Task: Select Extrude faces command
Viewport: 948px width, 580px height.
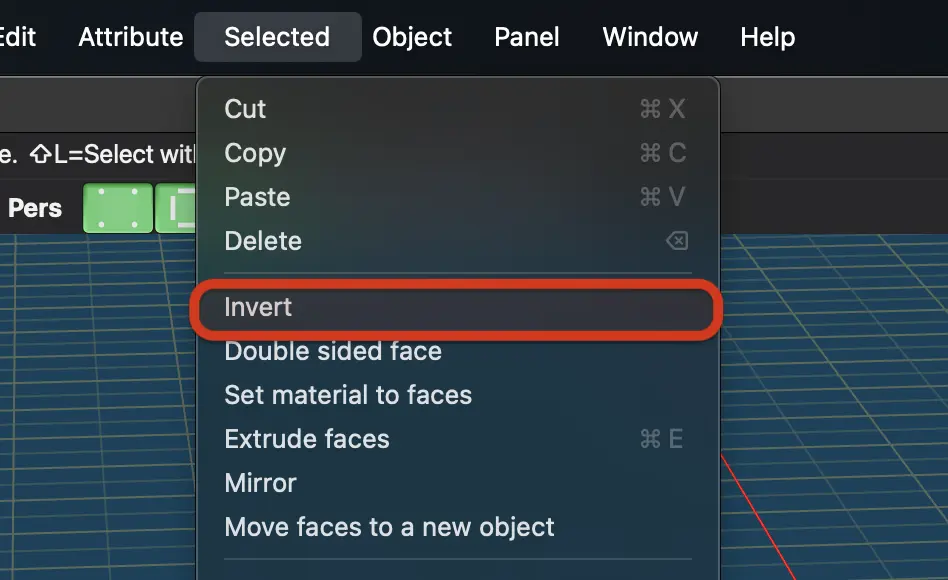Action: (458, 439)
